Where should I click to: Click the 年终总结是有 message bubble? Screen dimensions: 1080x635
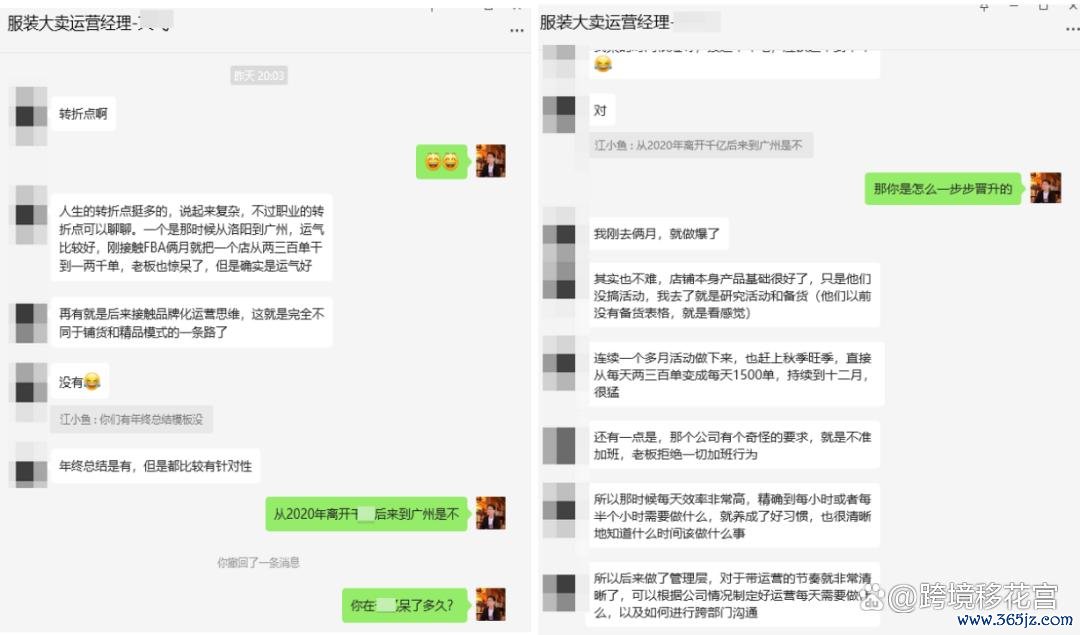156,466
